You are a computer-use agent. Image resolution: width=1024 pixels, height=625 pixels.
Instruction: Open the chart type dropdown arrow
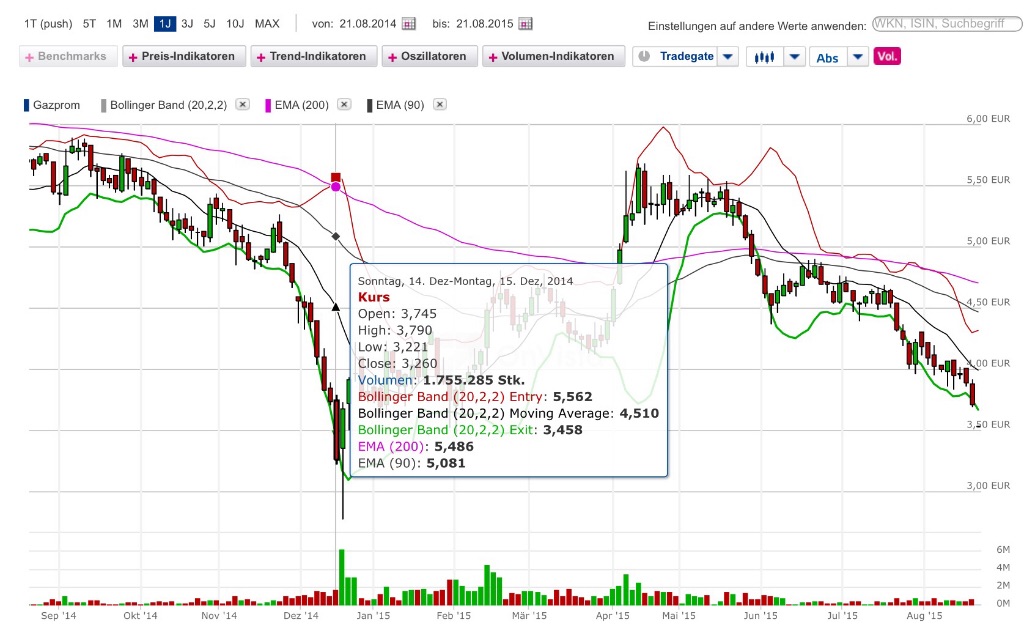(794, 56)
